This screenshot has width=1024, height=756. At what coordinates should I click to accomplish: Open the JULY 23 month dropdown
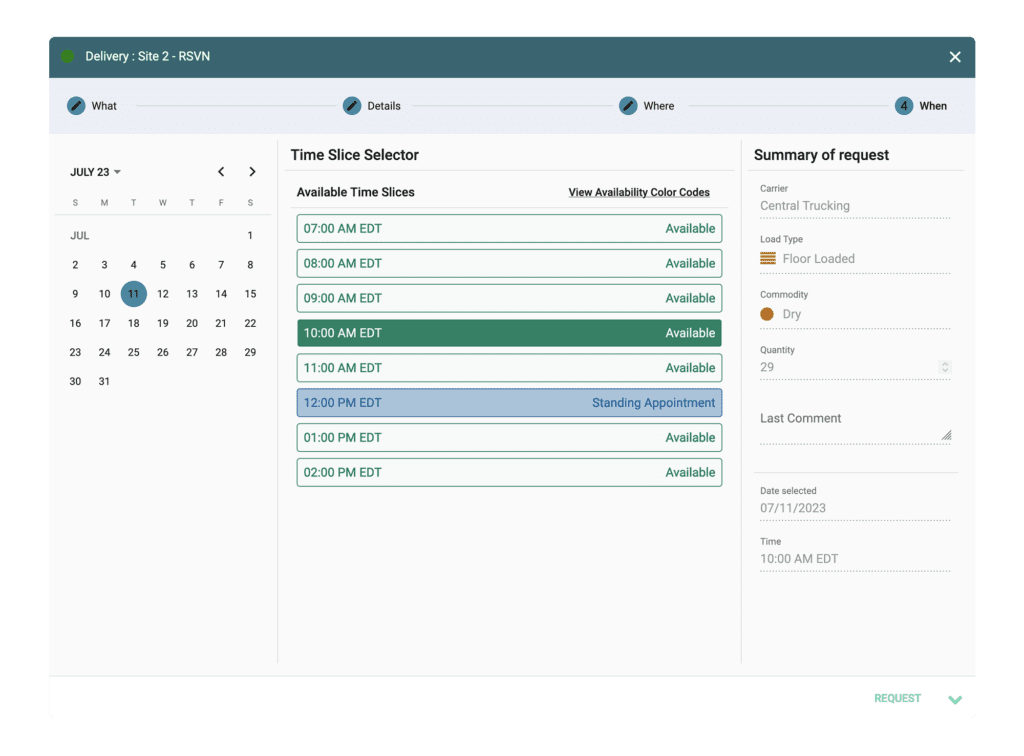[95, 172]
